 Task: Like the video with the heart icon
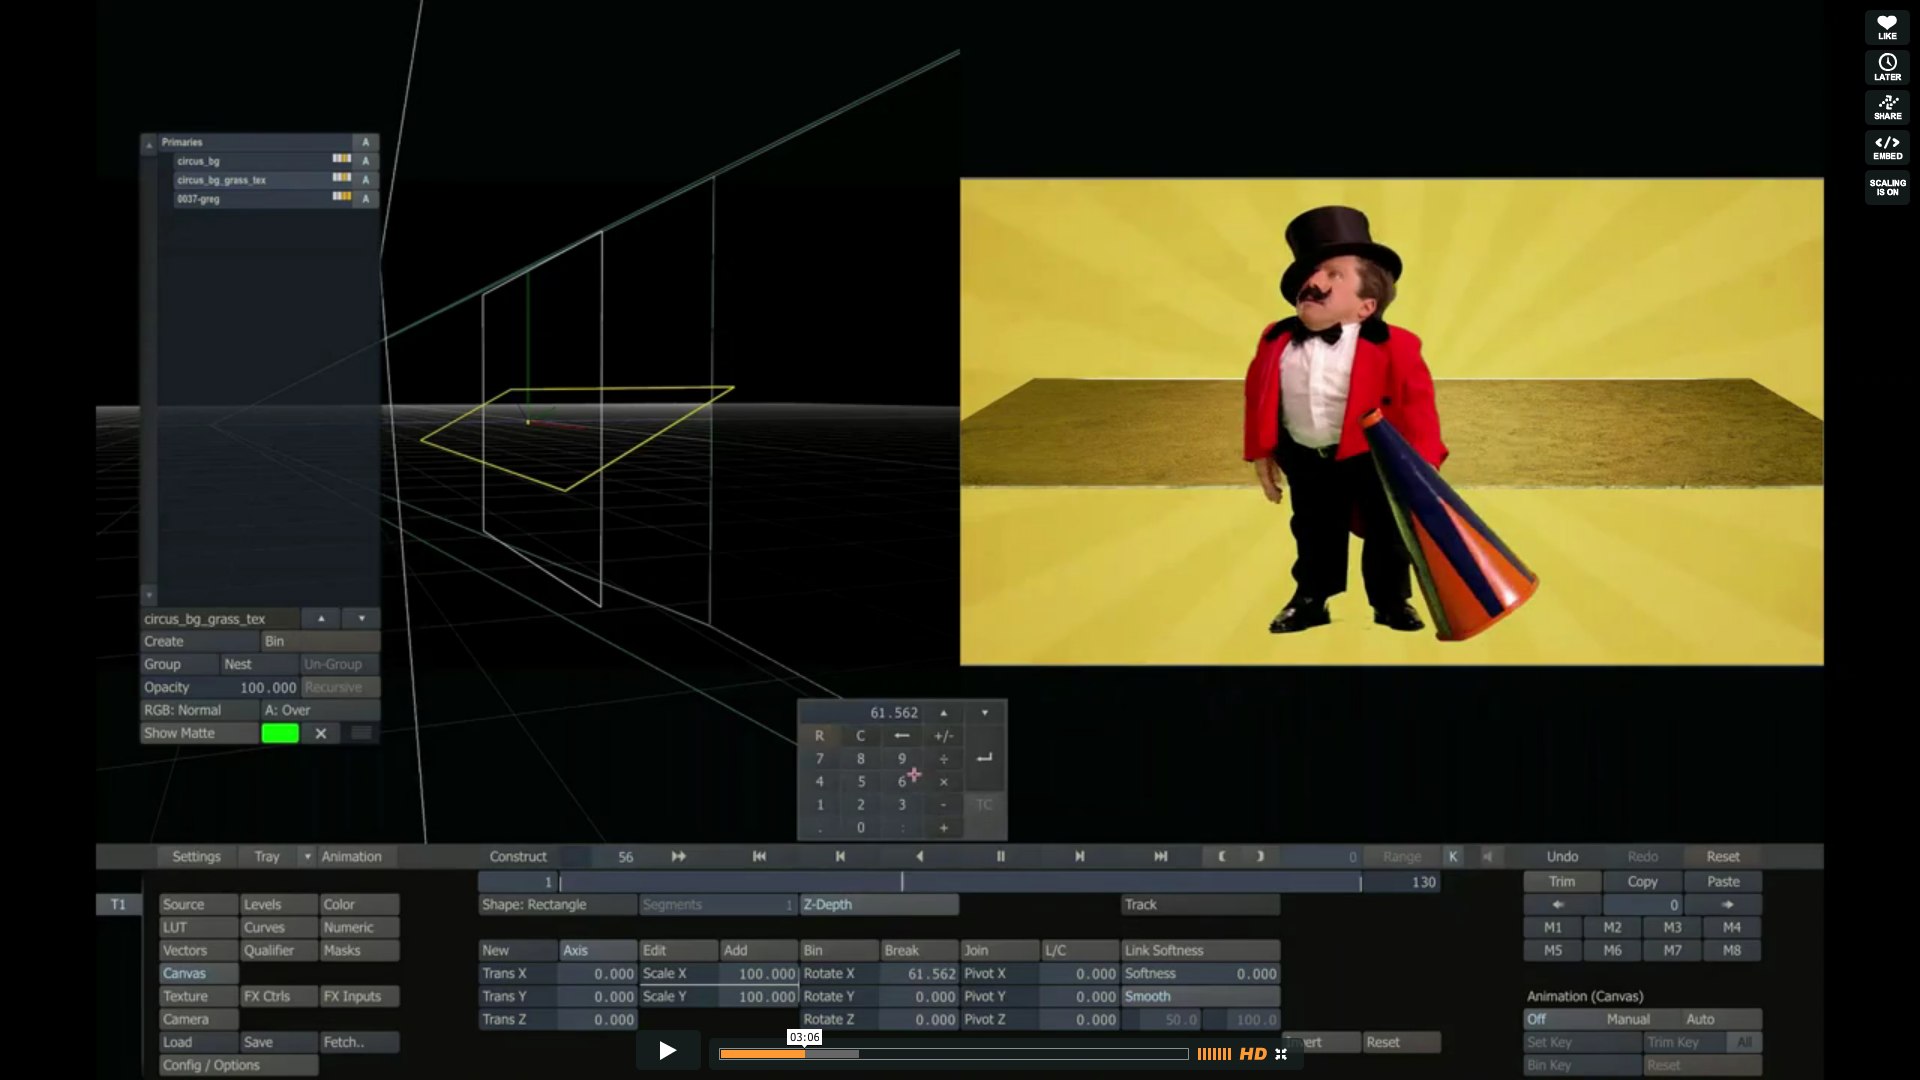[1887, 28]
